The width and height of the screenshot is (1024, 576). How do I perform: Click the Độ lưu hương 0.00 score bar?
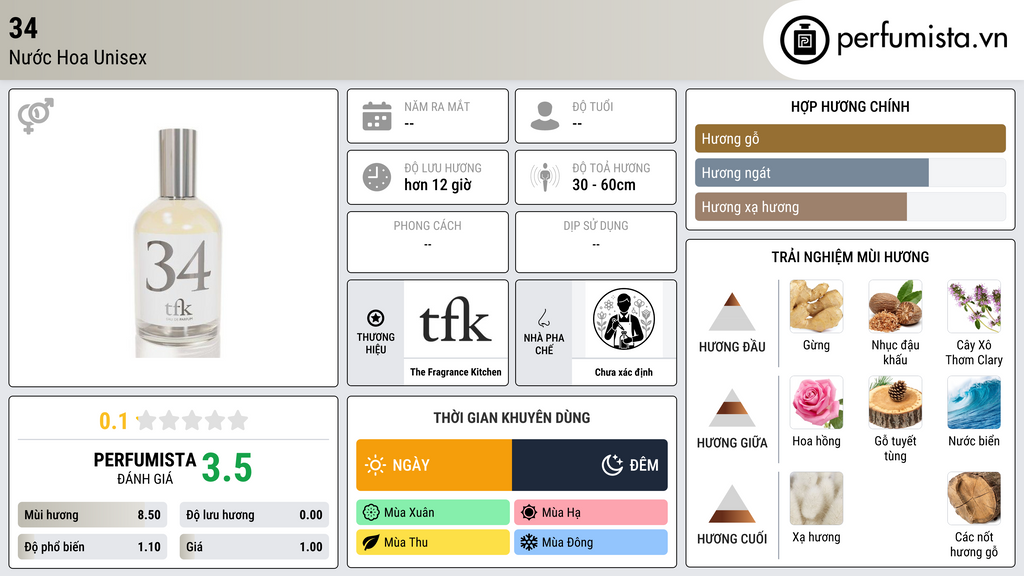(x=254, y=515)
